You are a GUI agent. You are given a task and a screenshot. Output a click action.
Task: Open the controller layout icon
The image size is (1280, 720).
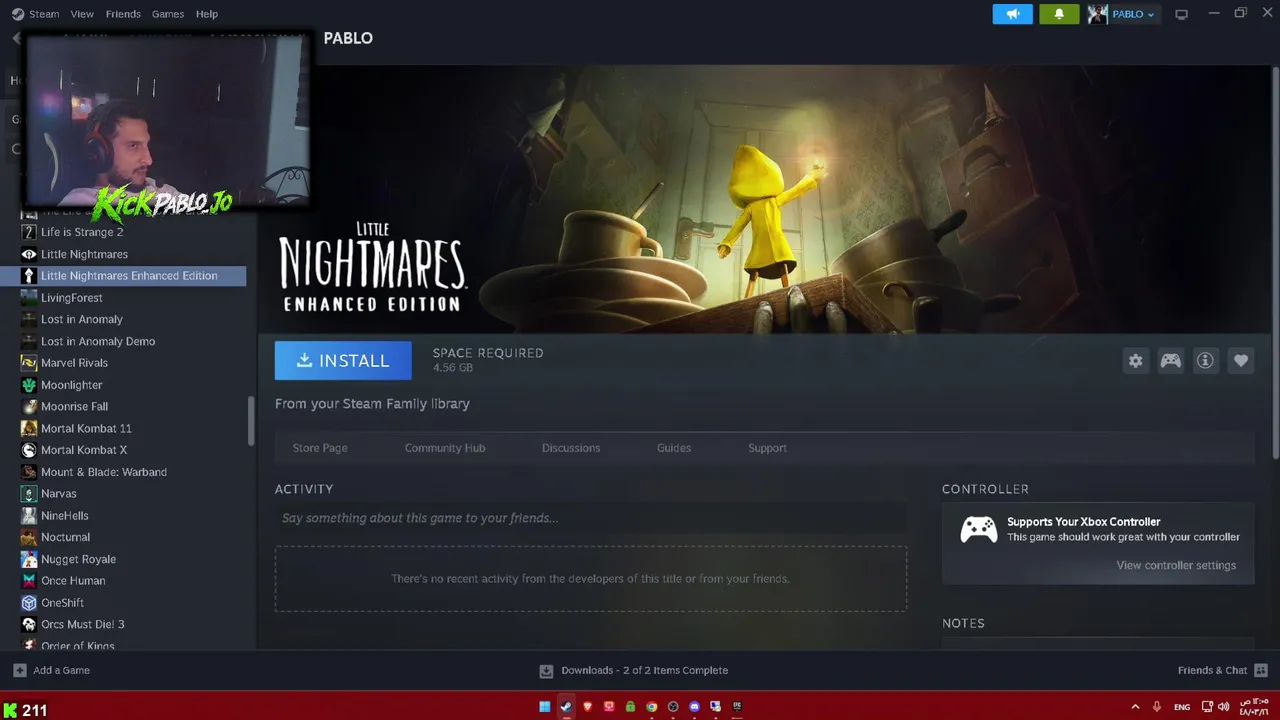(1170, 361)
